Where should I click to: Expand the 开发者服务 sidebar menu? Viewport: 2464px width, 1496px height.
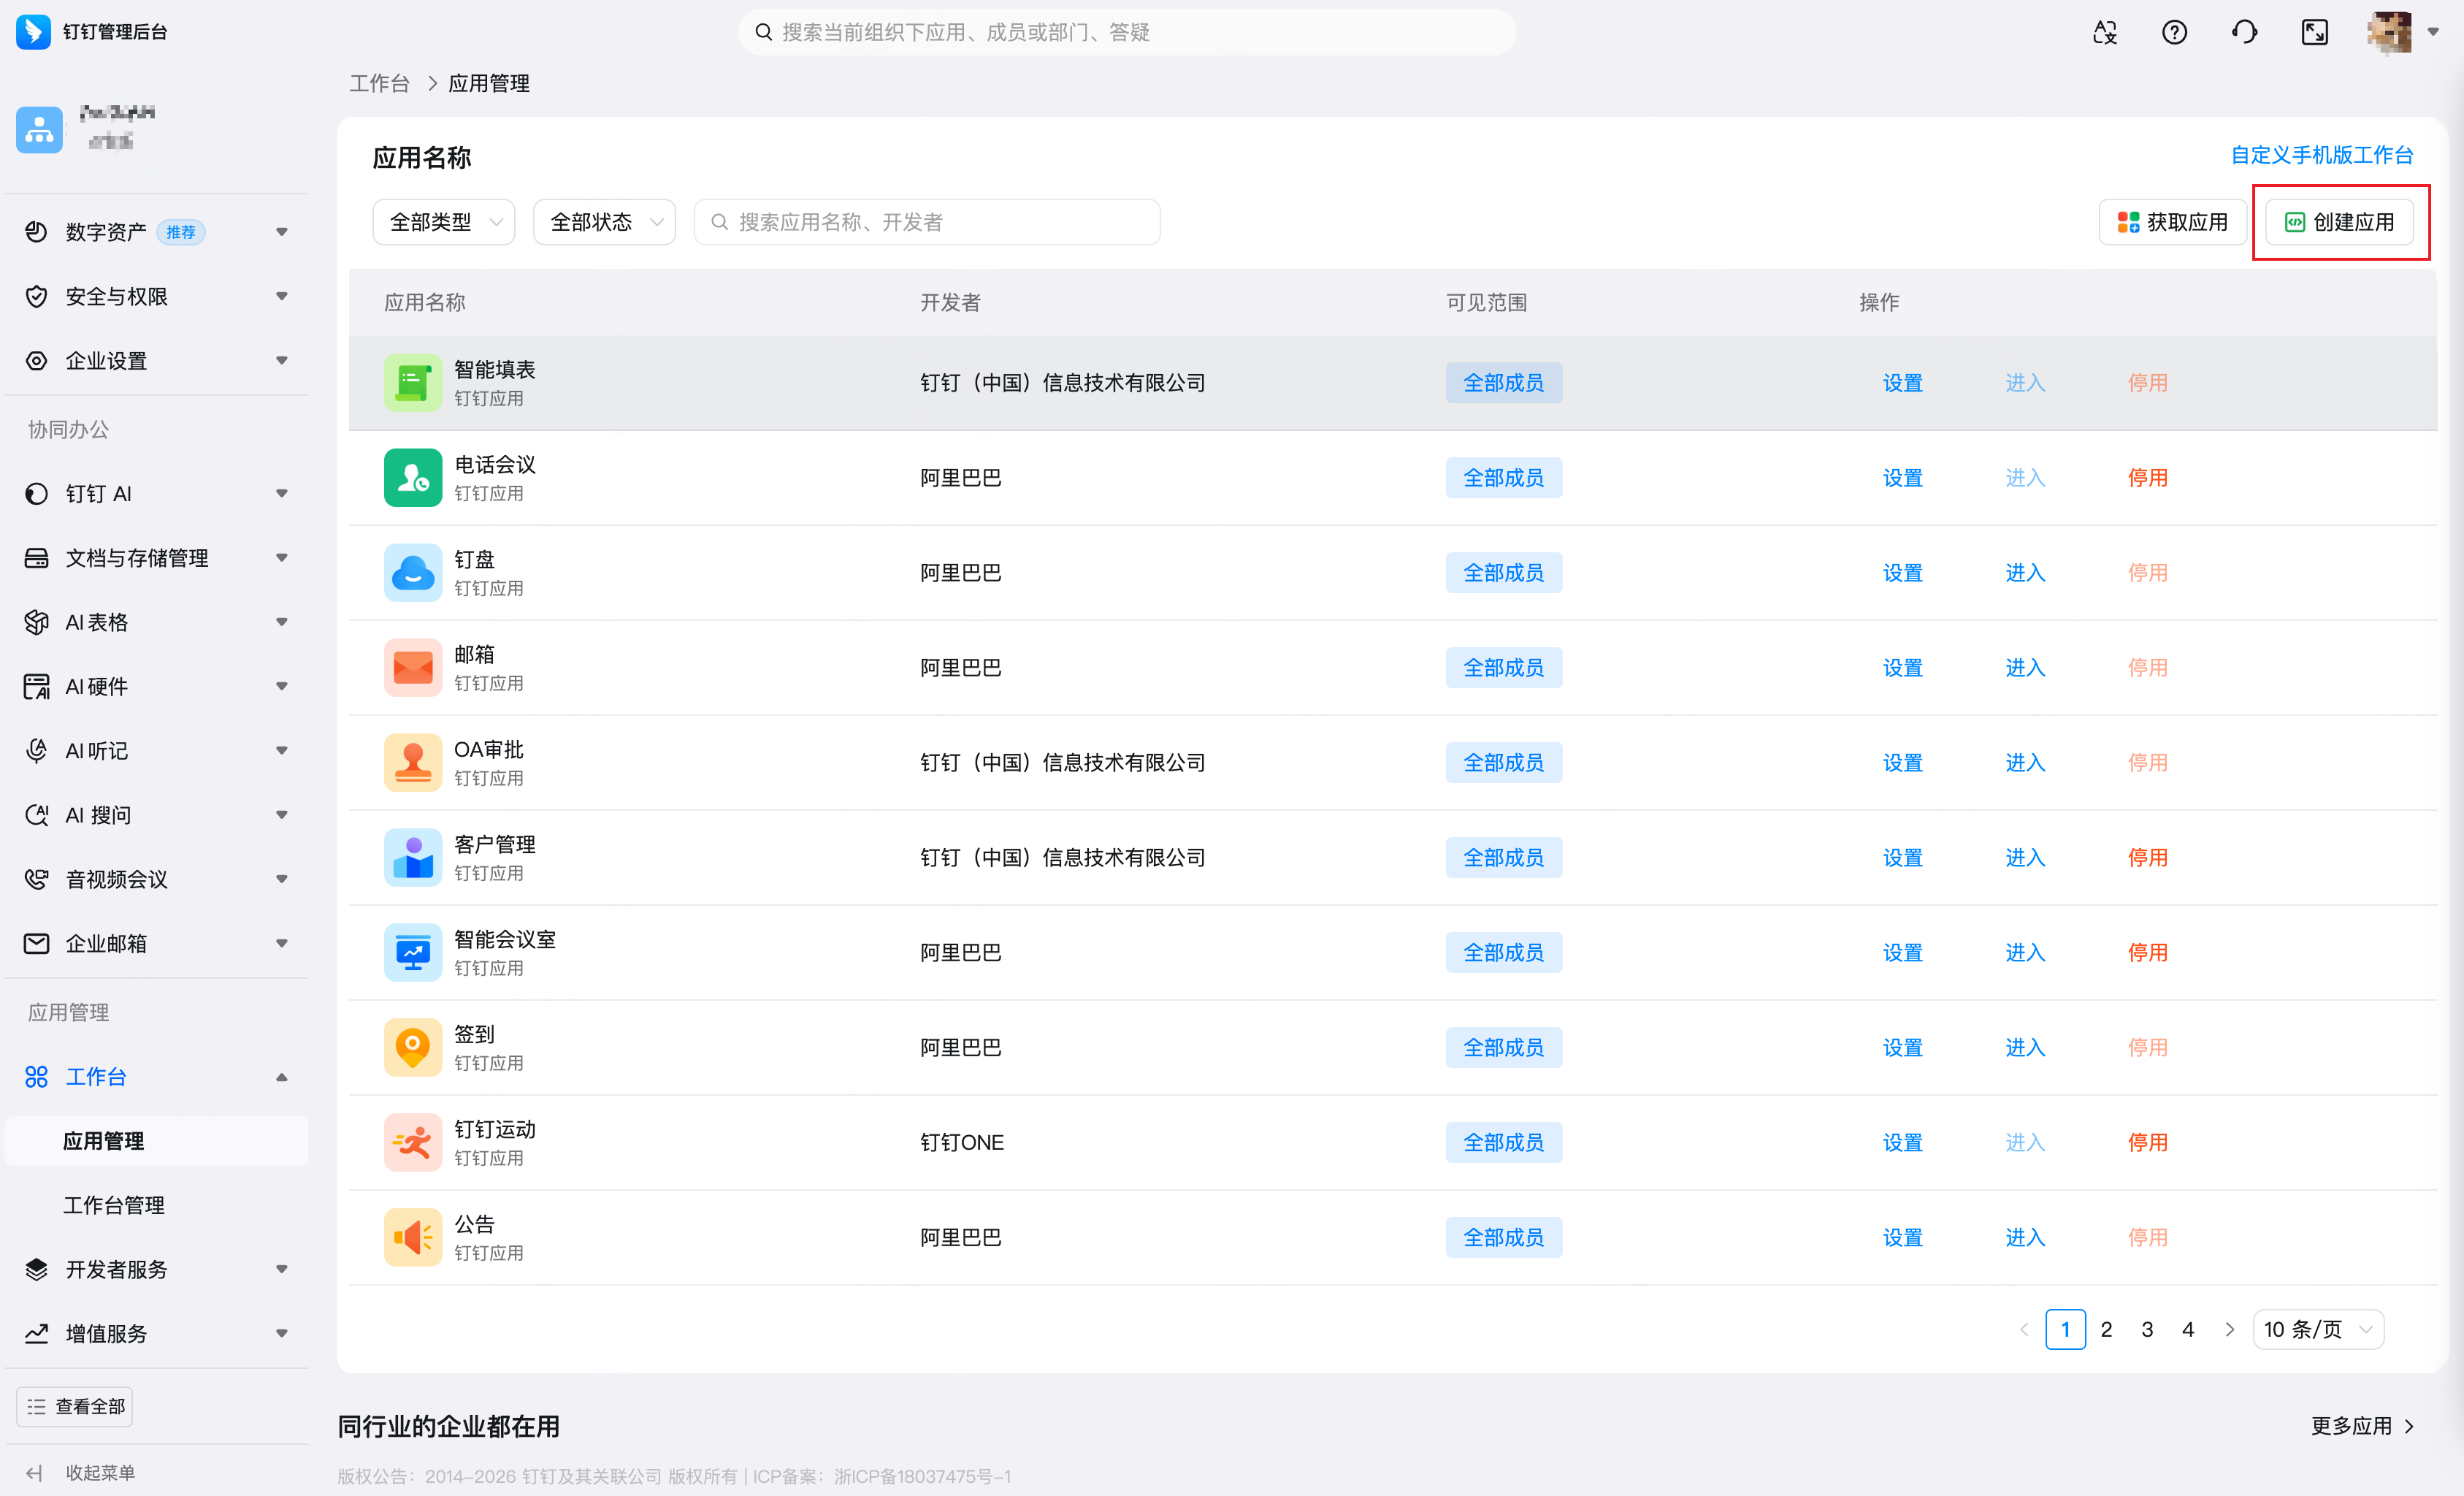coord(157,1270)
